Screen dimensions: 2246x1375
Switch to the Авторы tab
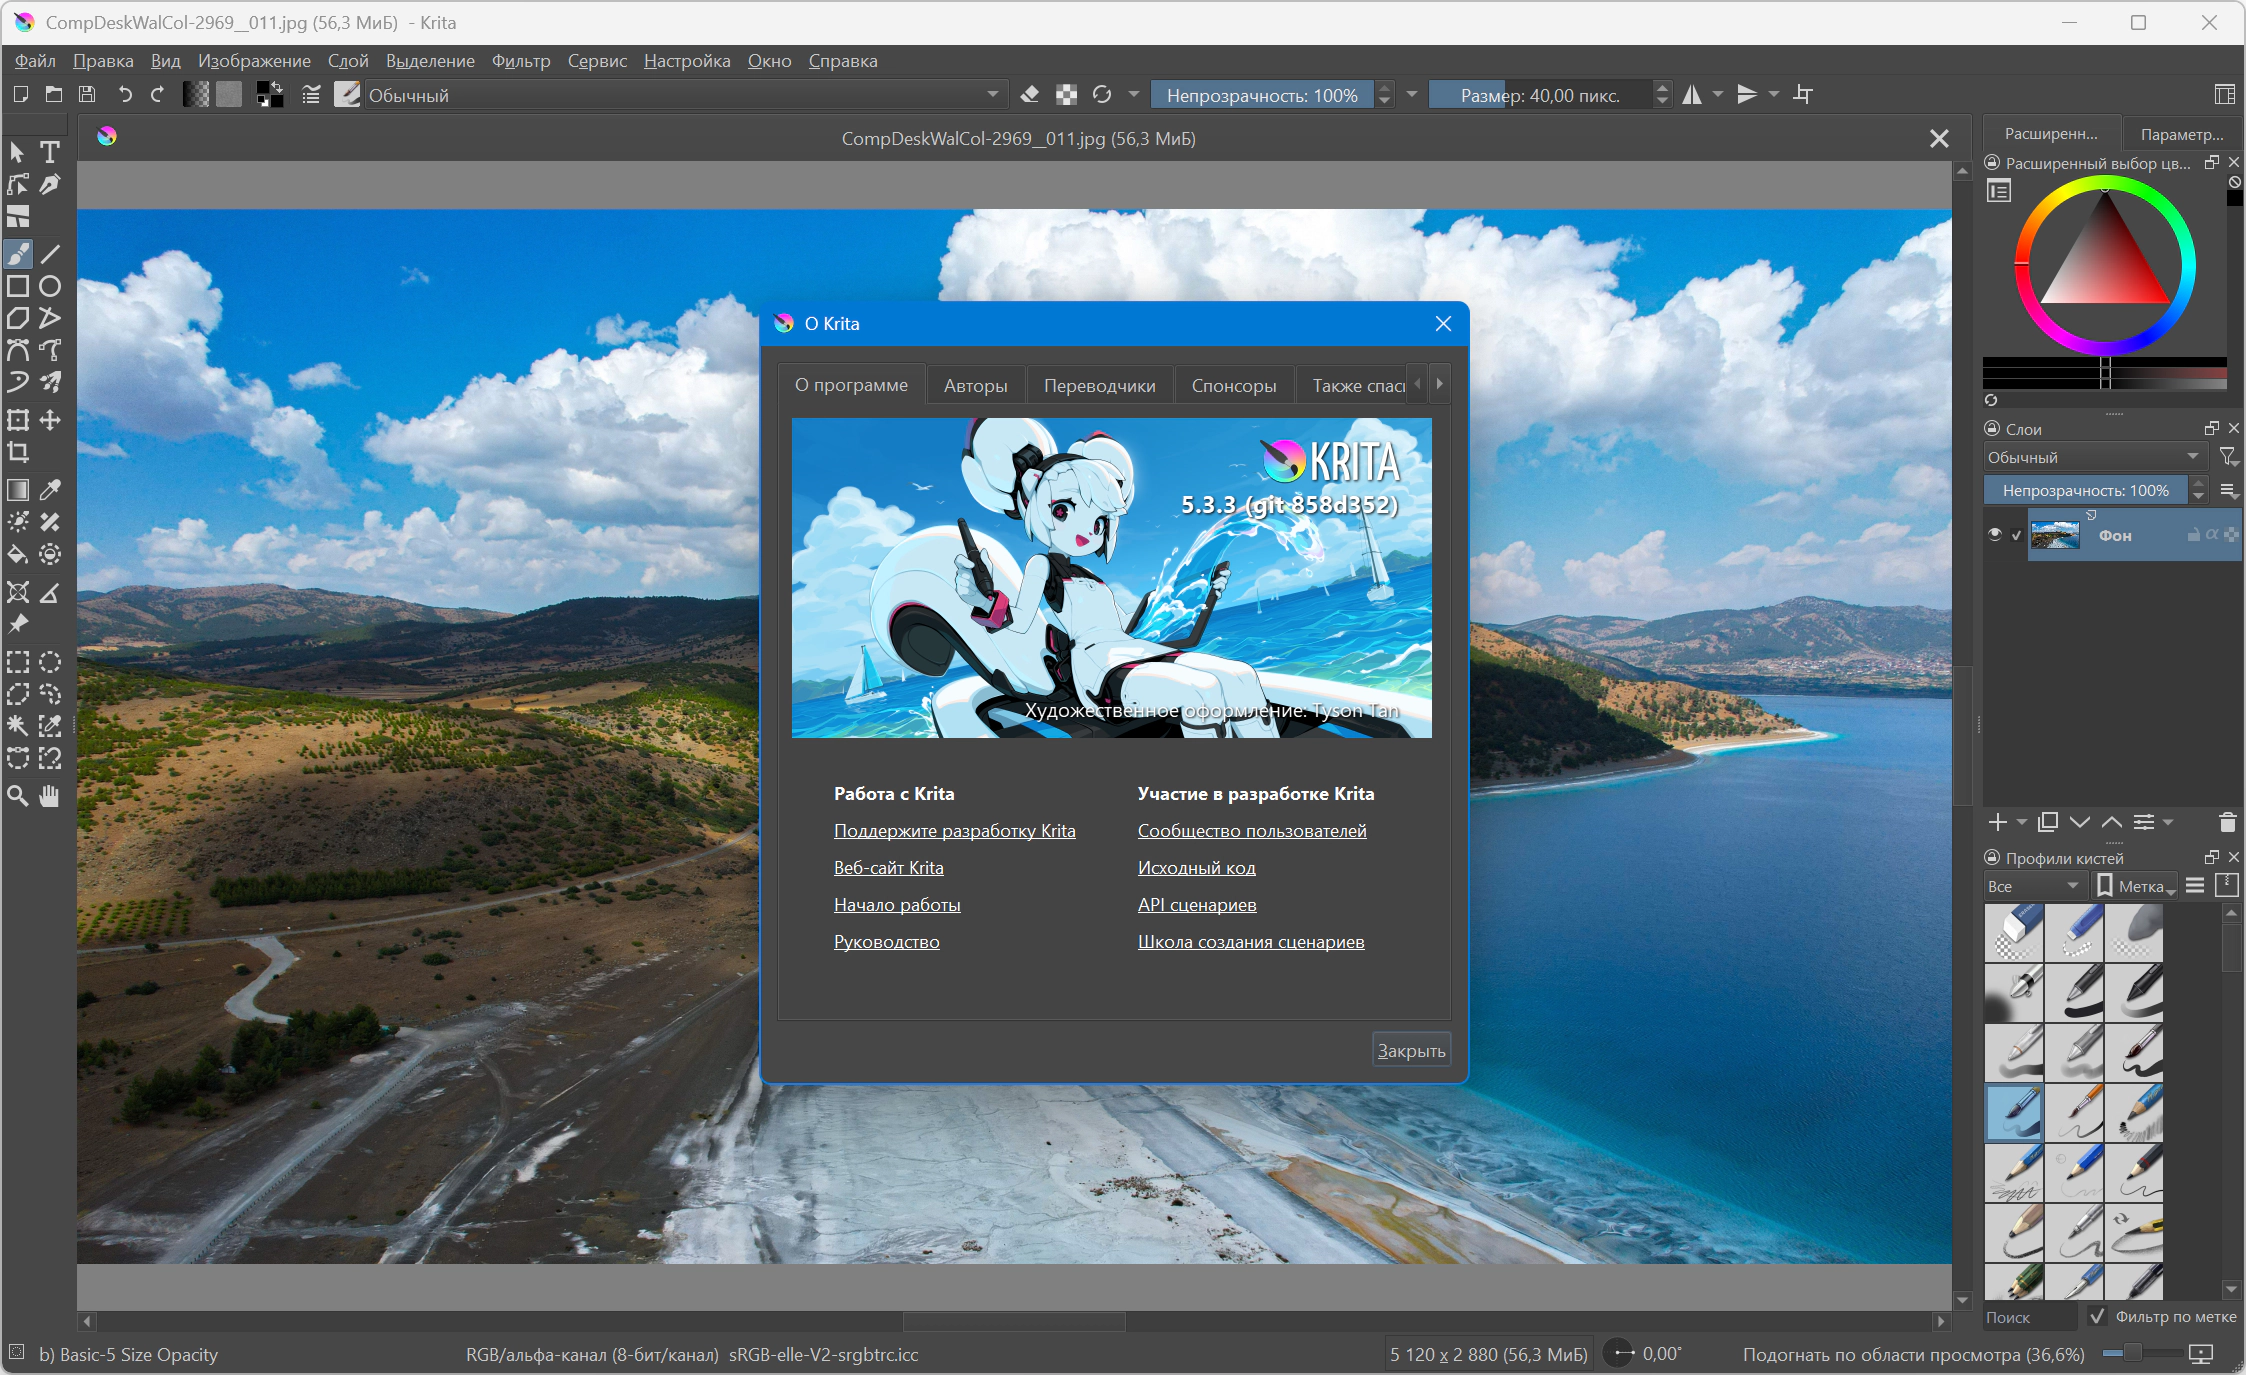tap(976, 385)
